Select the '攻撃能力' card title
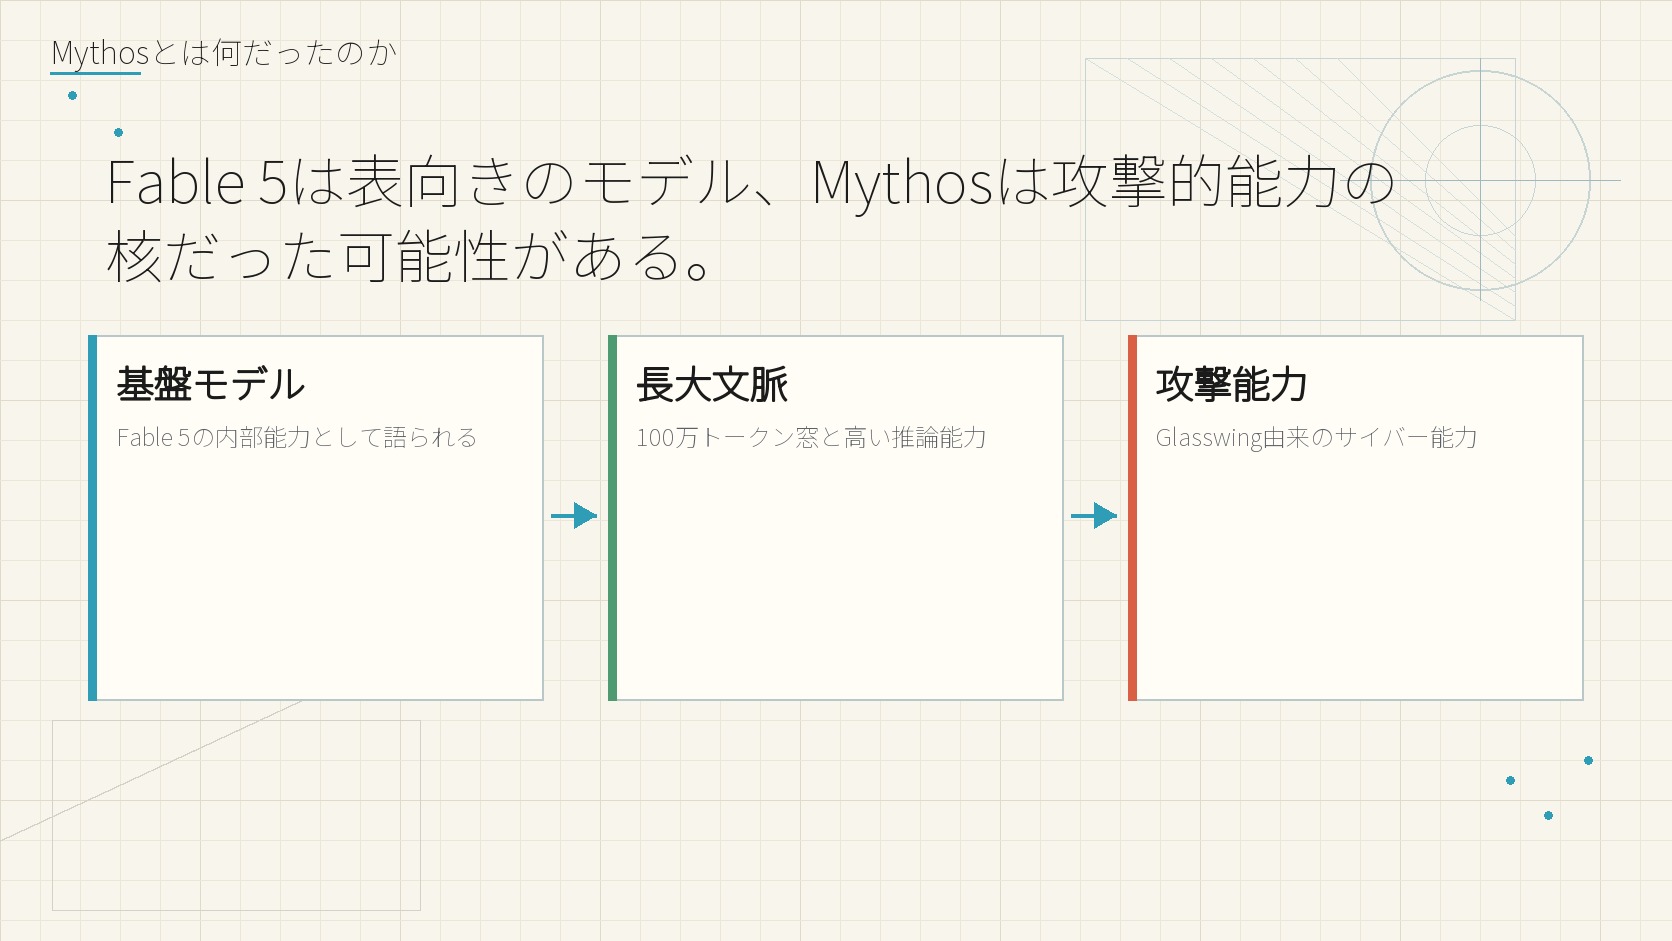The width and height of the screenshot is (1672, 941). tap(1231, 385)
